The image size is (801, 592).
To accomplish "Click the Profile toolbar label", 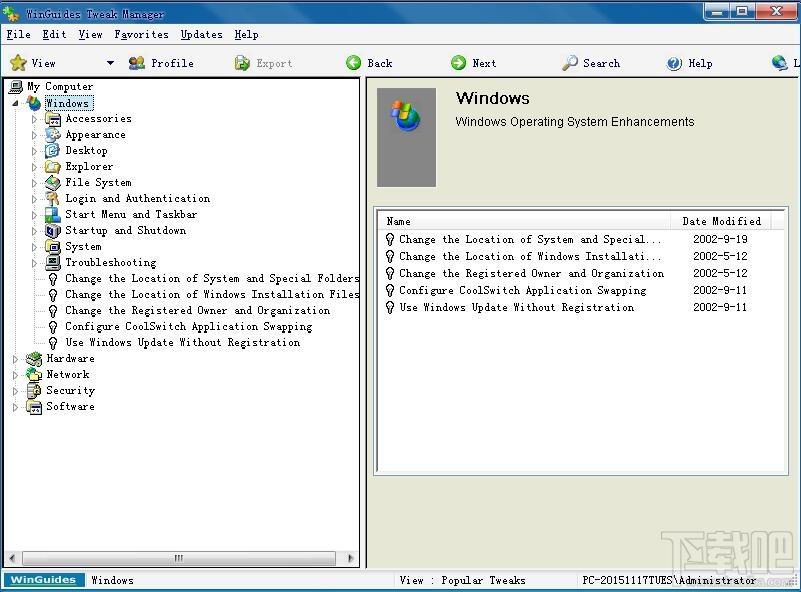I will [173, 63].
